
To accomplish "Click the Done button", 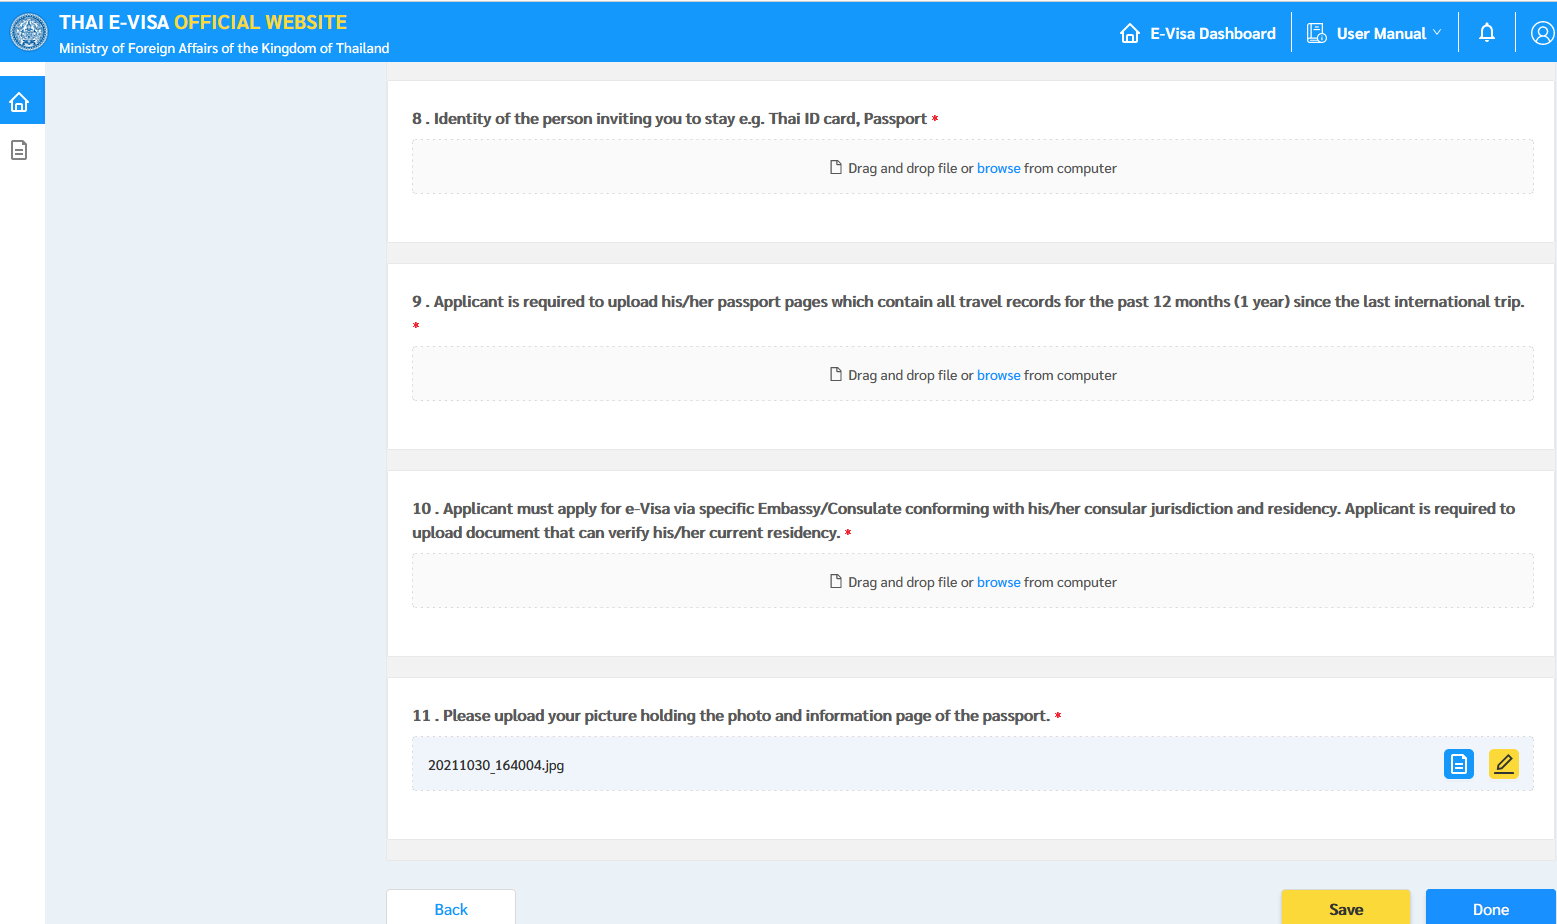I will (1490, 908).
